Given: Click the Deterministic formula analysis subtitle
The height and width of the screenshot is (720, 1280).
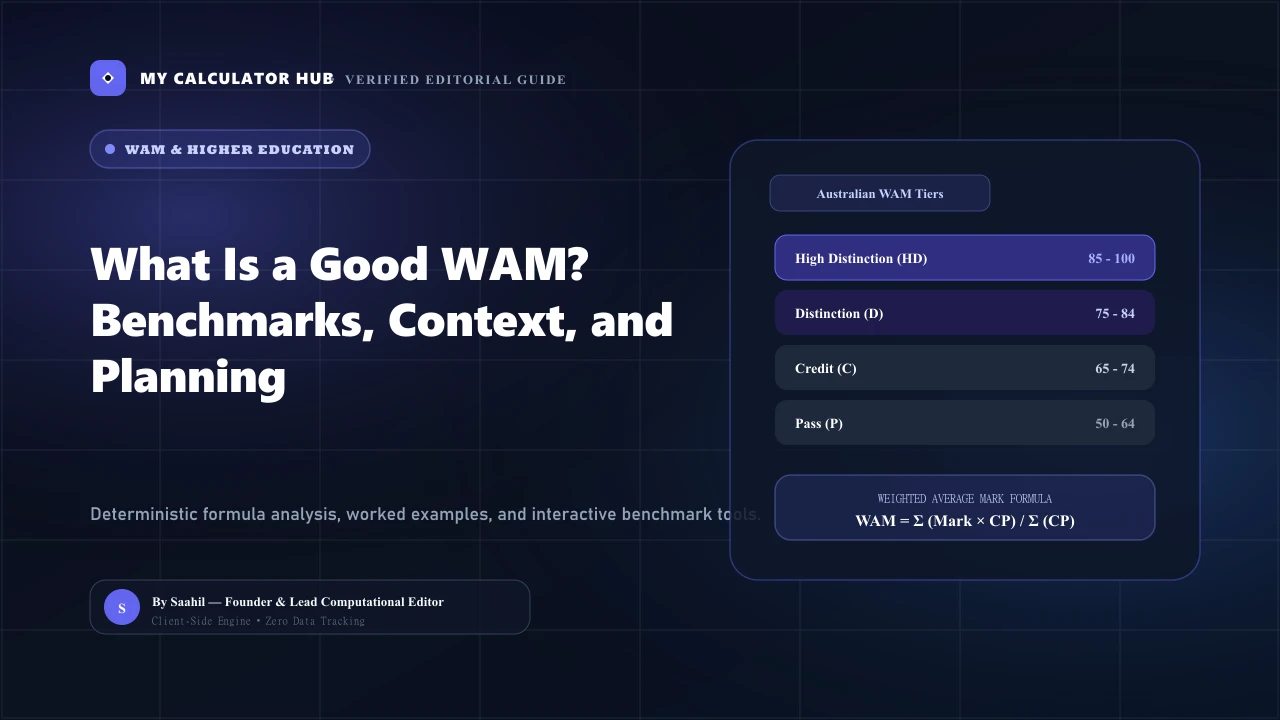Looking at the screenshot, I should 426,515.
